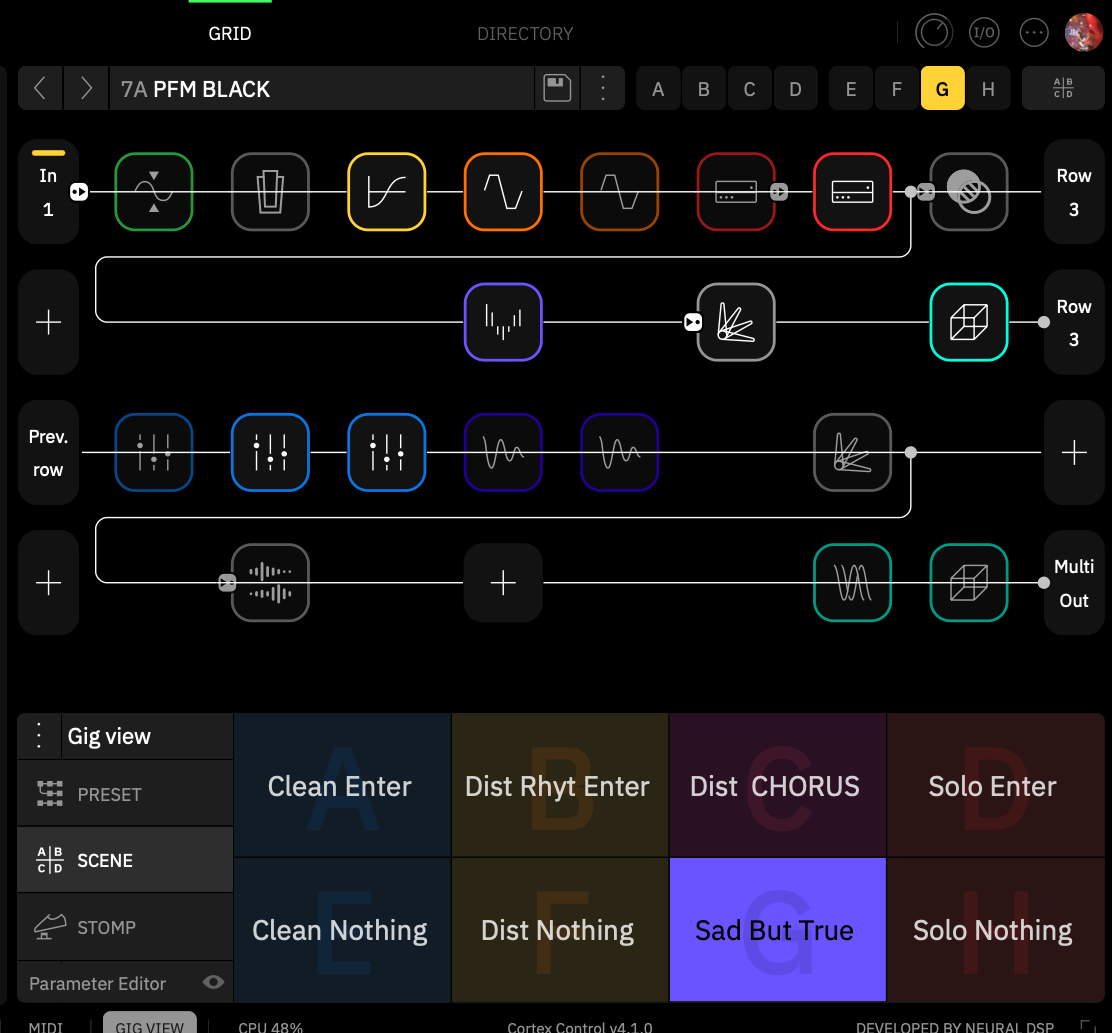Select the STOMP mode in Gig view
The width and height of the screenshot is (1112, 1033).
126,927
